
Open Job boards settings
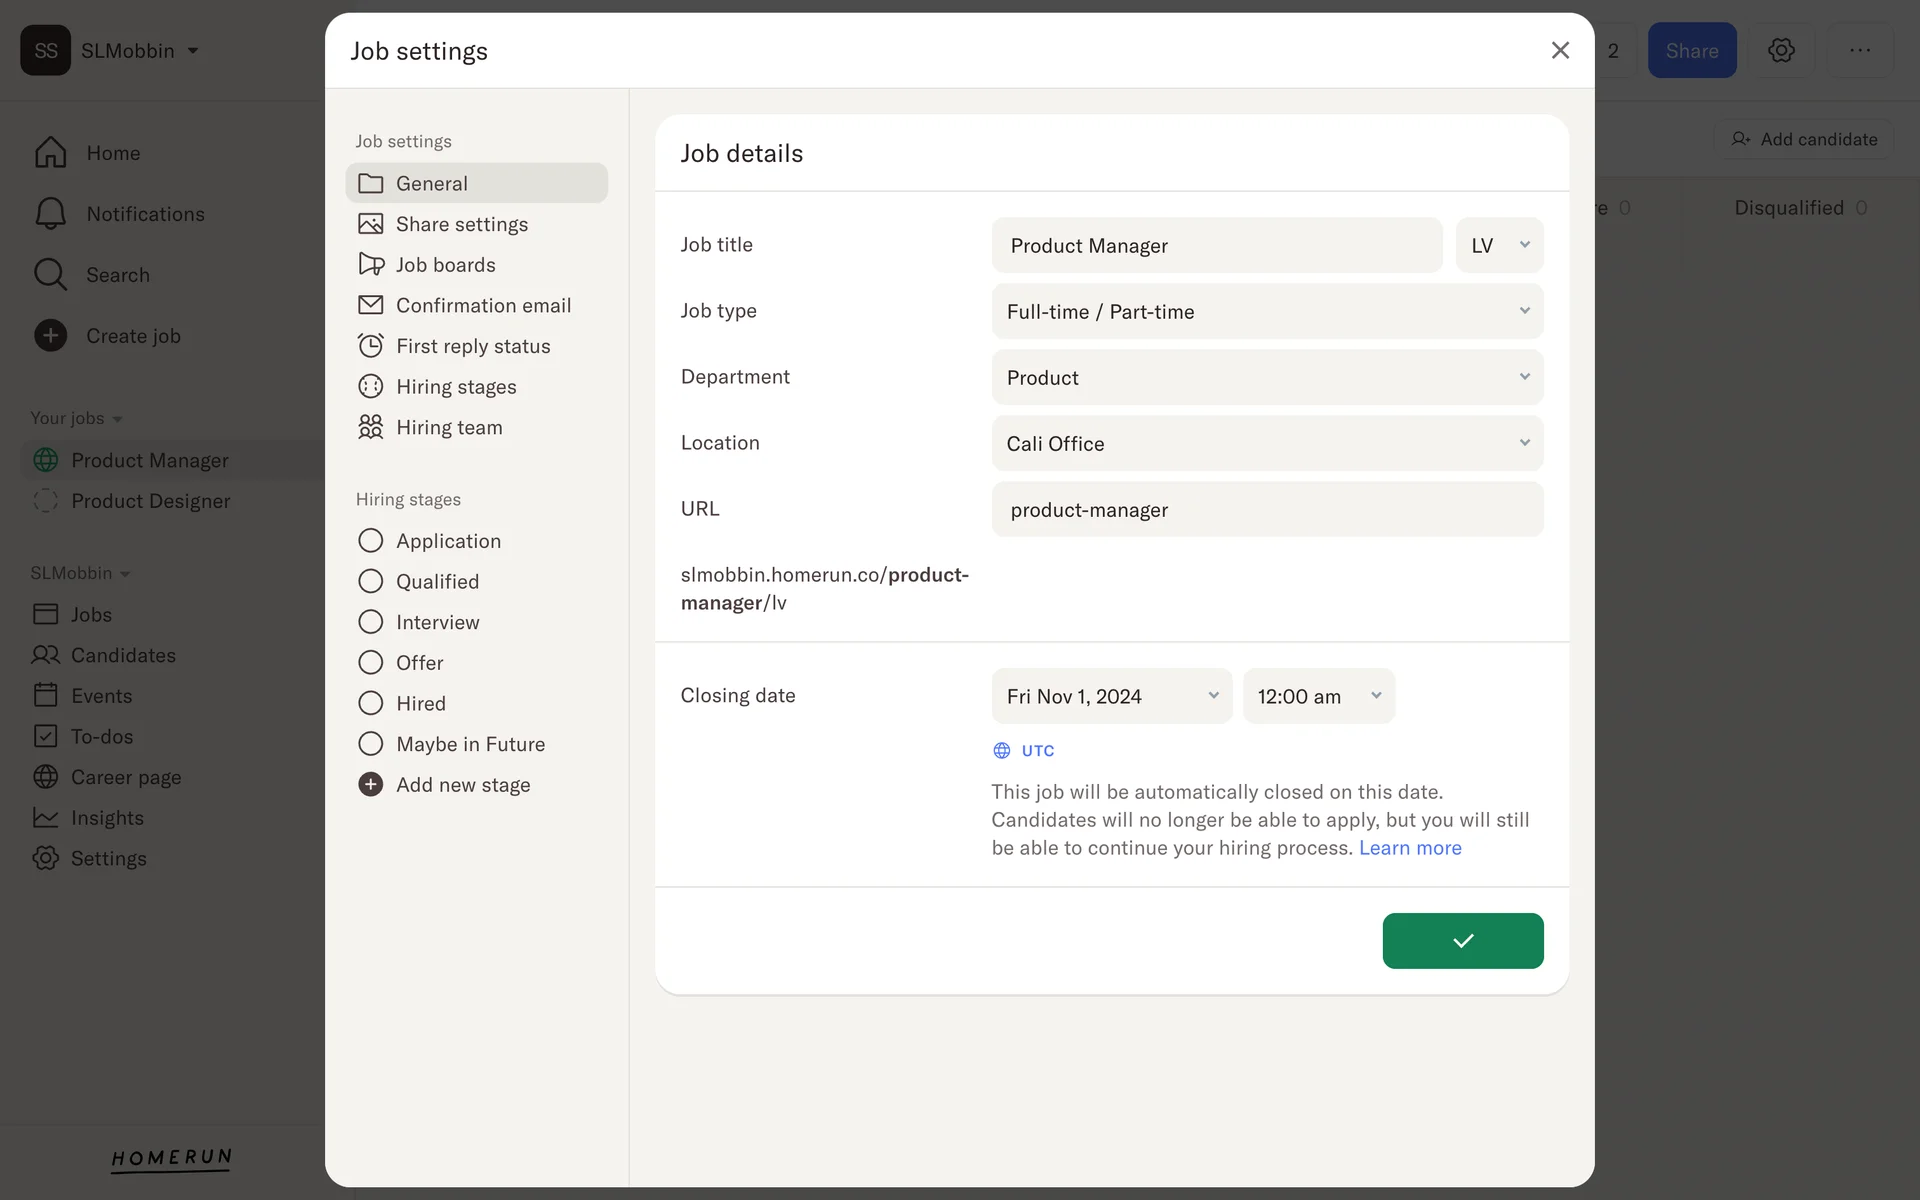445,265
